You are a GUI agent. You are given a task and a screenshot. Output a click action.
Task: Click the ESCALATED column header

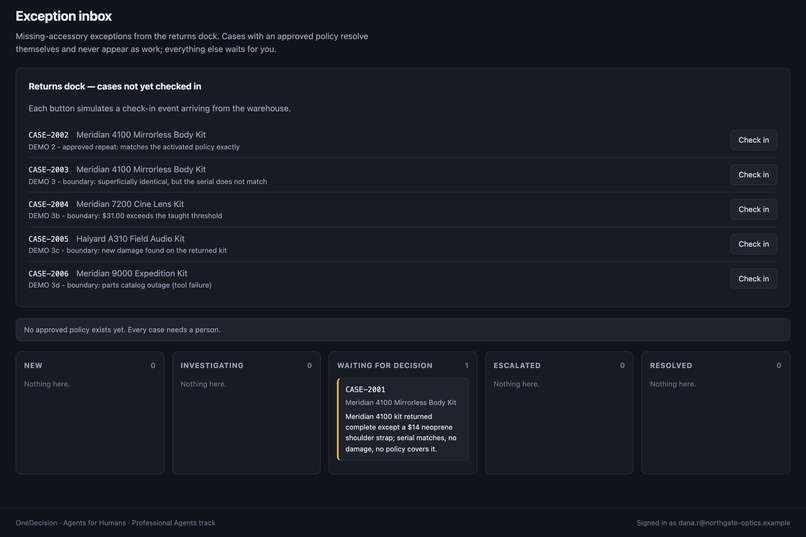point(517,365)
